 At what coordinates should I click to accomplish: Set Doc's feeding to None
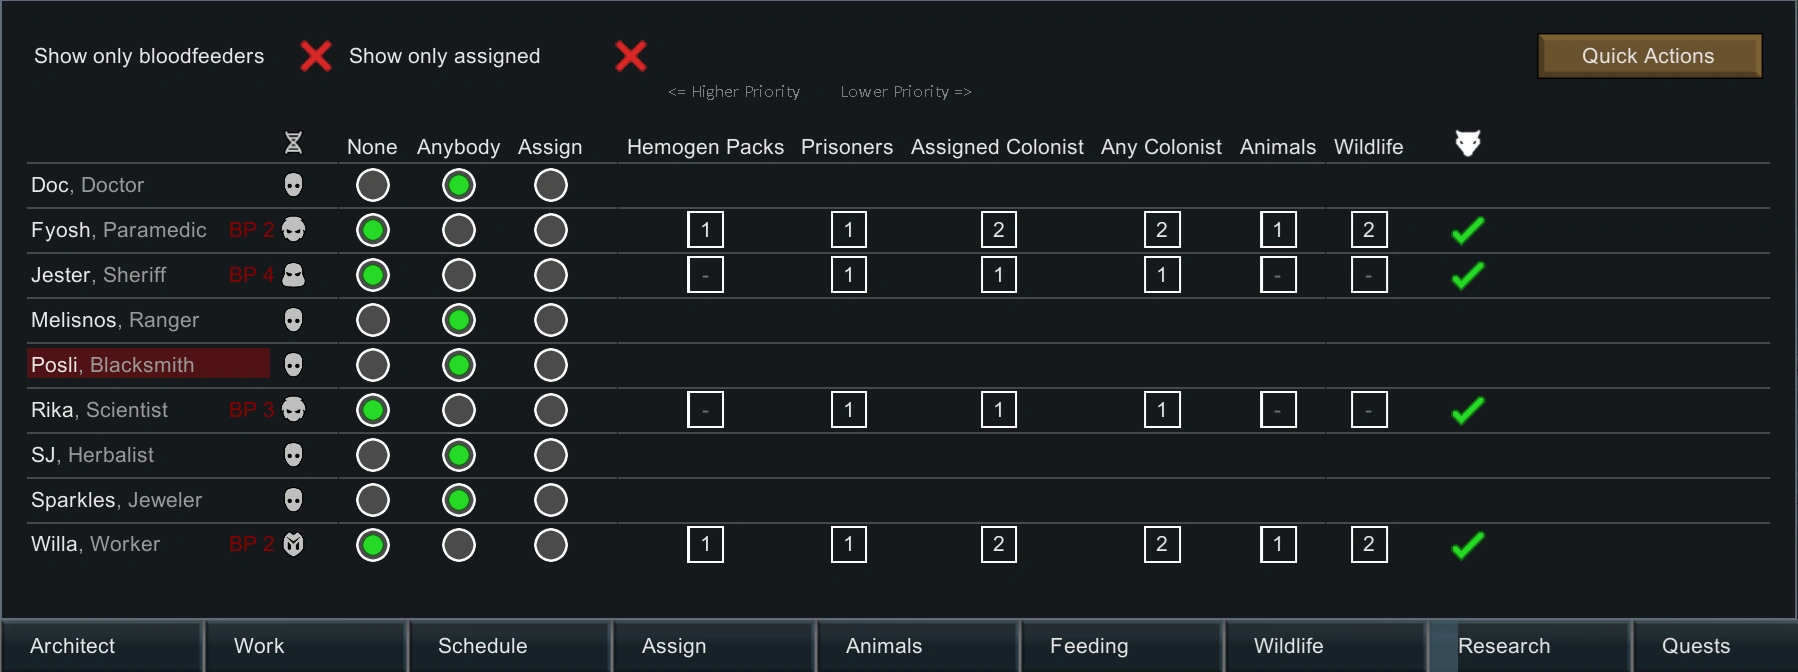pyautogui.click(x=373, y=185)
